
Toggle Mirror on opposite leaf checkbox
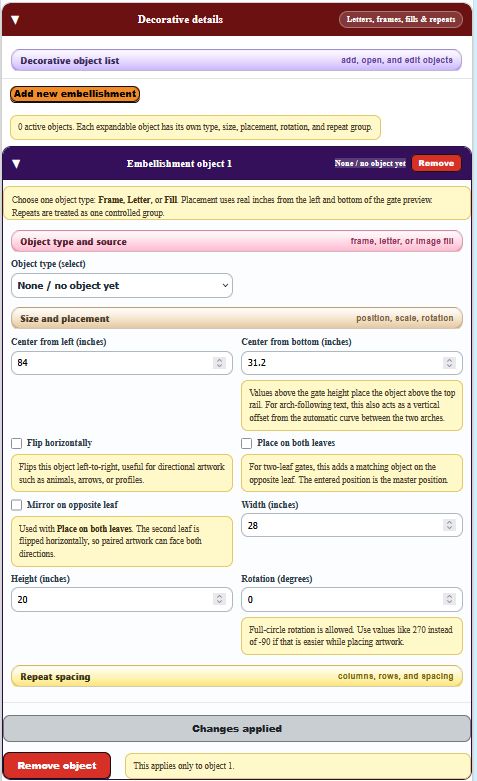16,505
